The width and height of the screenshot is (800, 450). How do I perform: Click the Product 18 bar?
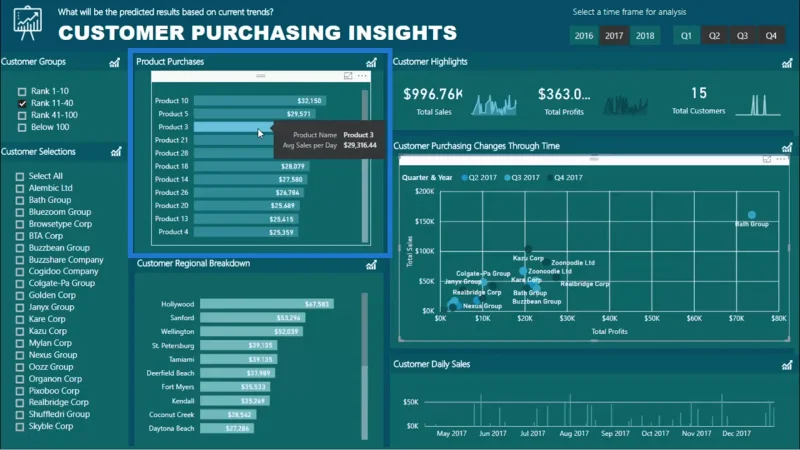[x=252, y=166]
